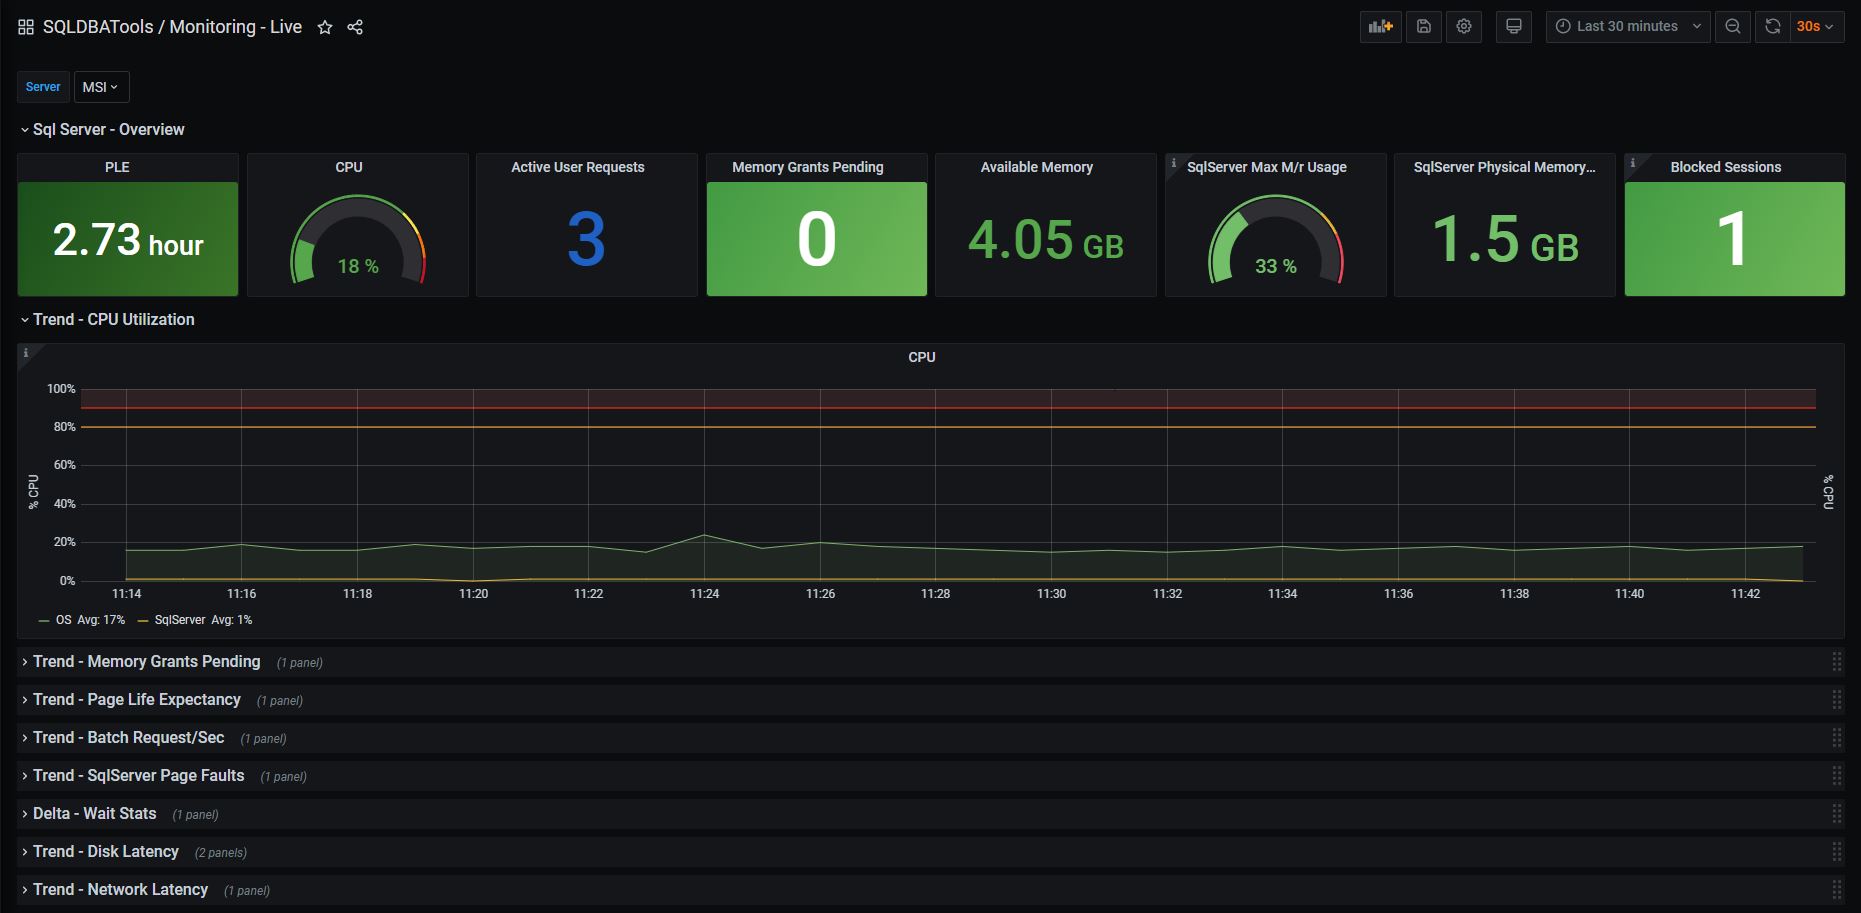Viewport: 1861px width, 913px height.
Task: Open the PLE panel title menu
Action: [117, 167]
